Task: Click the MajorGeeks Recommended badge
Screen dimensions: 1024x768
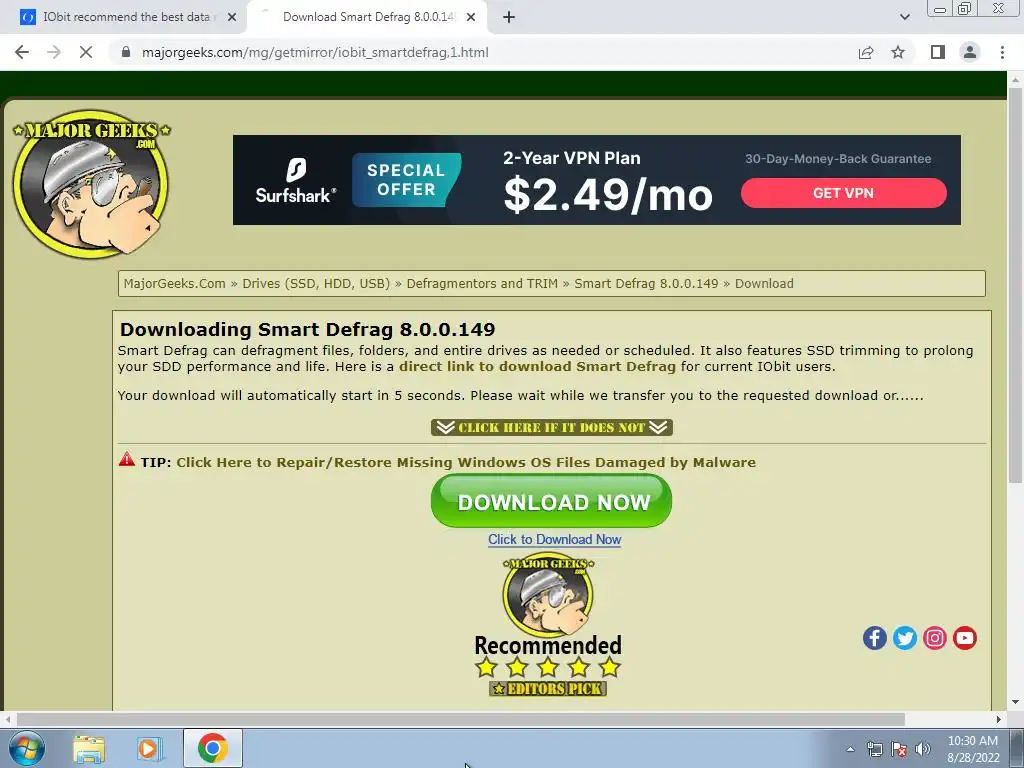Action: 548,617
